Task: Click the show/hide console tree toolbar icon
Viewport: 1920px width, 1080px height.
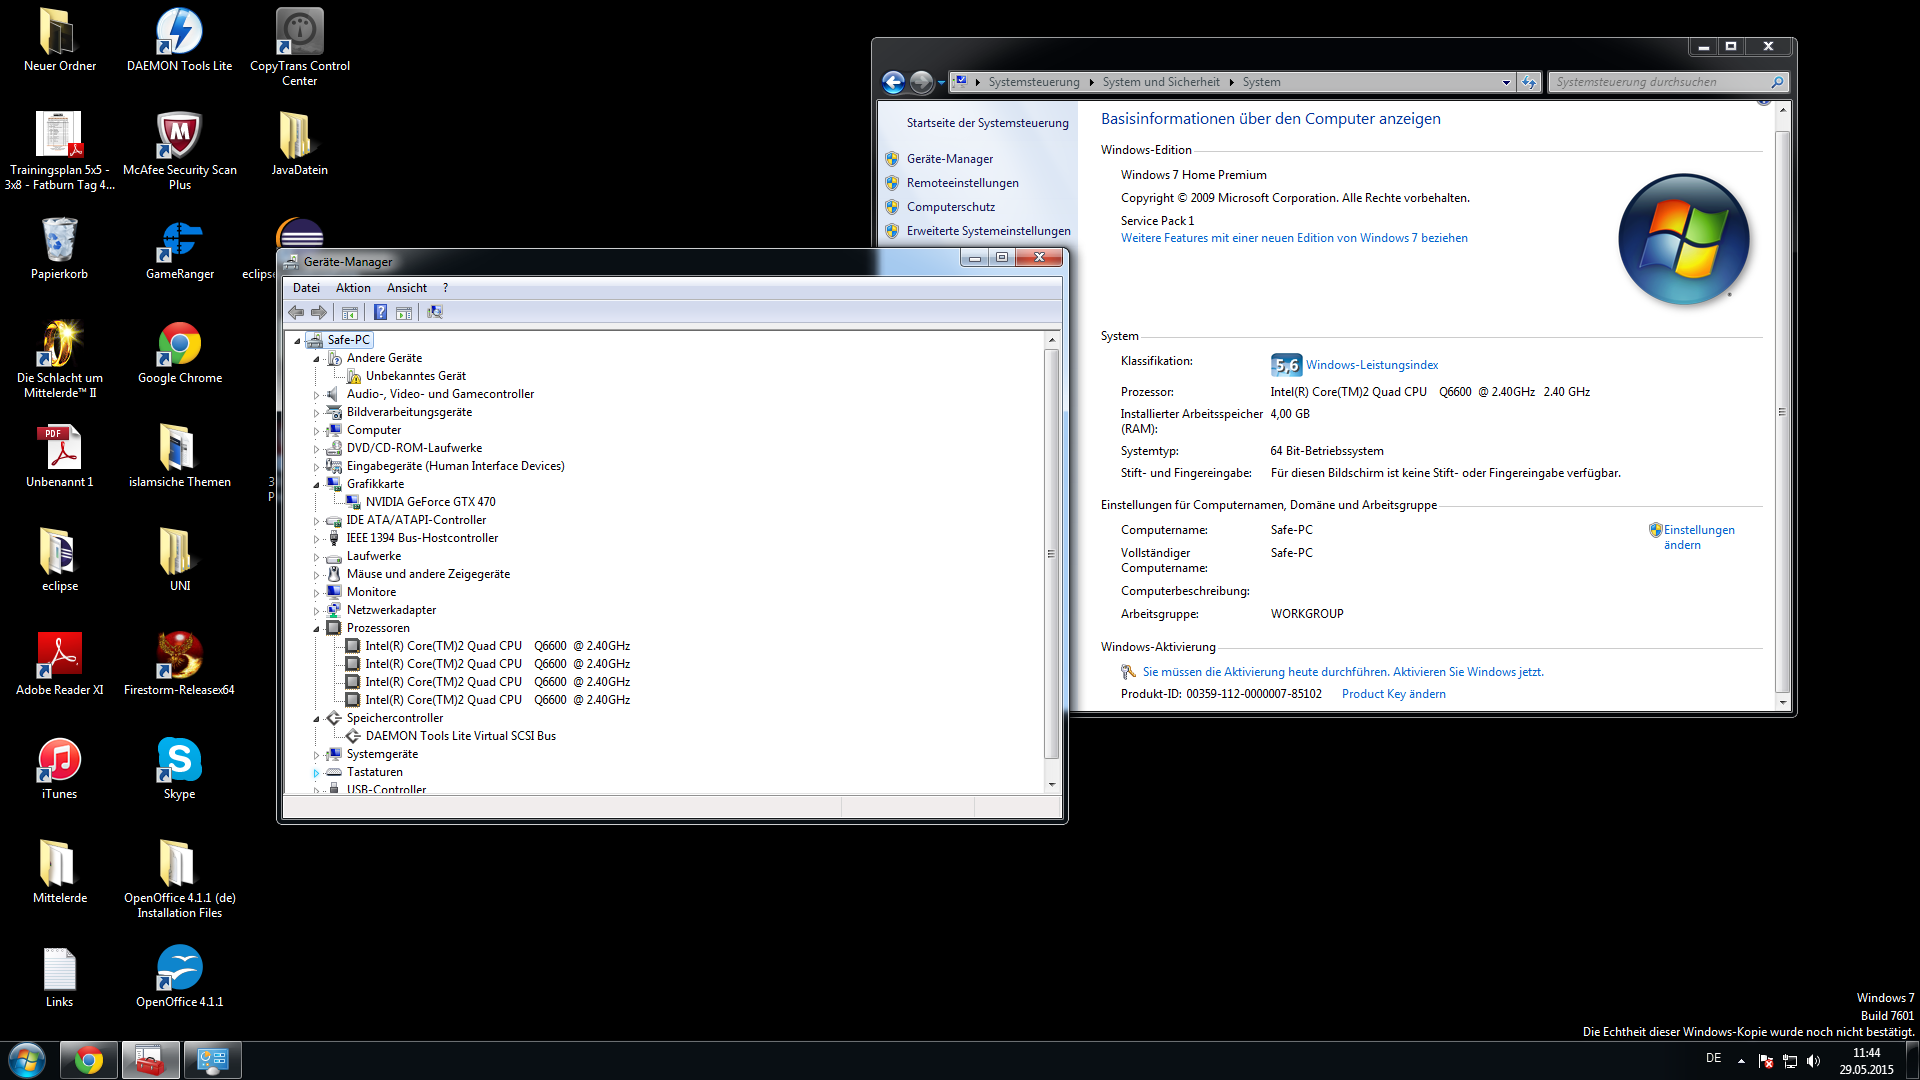Action: point(350,313)
